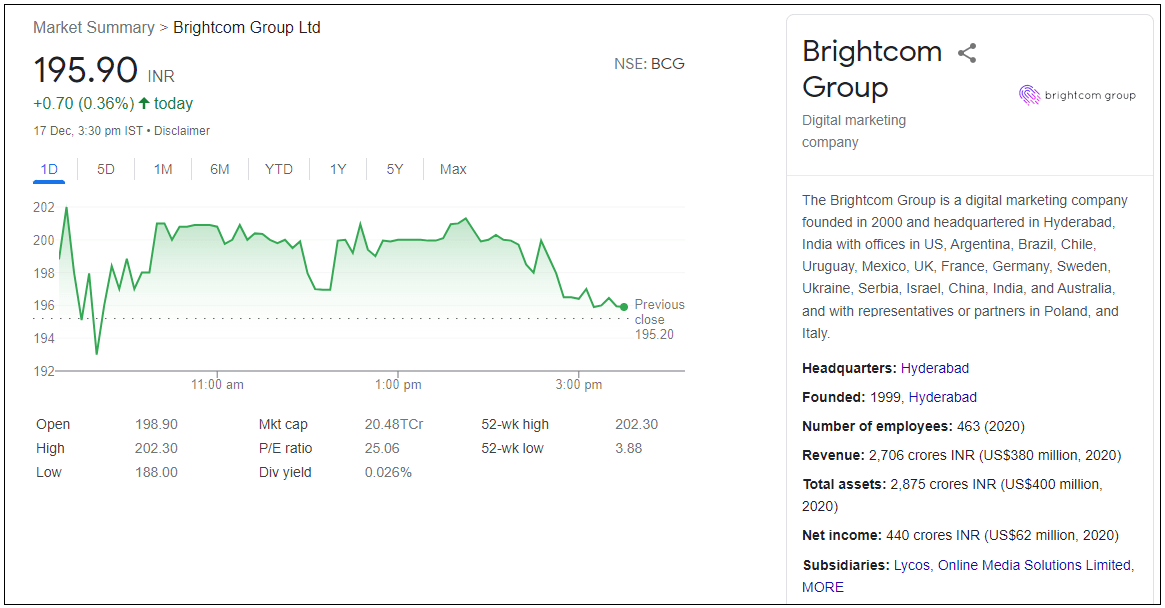Switch to the 5D chart range
This screenshot has height=608, width=1165.
tap(106, 169)
